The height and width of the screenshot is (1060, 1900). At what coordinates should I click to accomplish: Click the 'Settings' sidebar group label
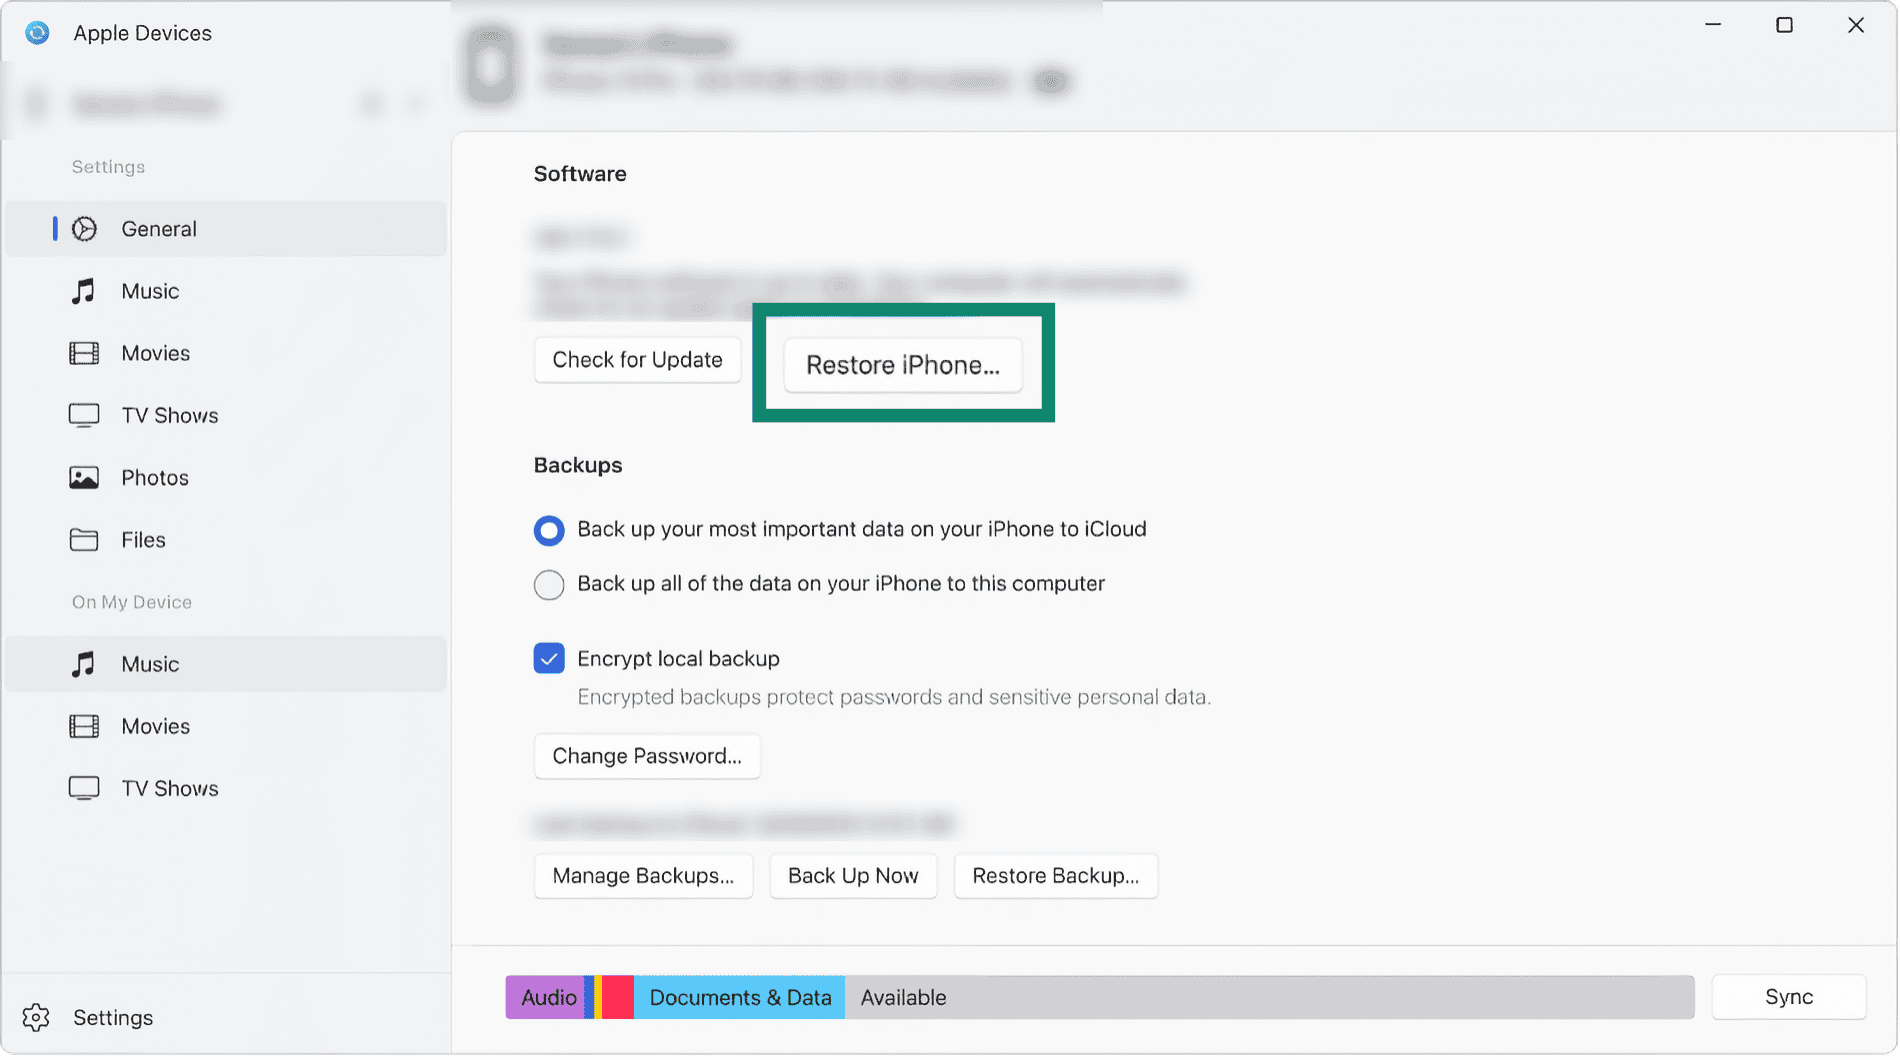(109, 167)
